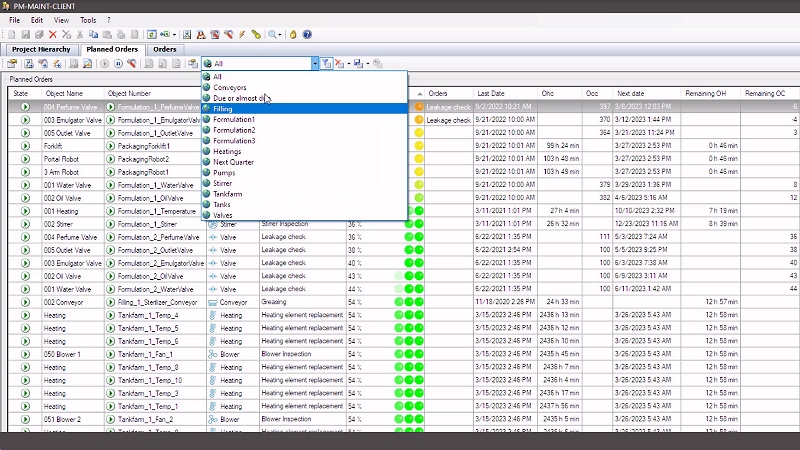Click the Valve type icon in Formulation_2_PerfumeValve row
Screen dimensions: 800x450
213,237
